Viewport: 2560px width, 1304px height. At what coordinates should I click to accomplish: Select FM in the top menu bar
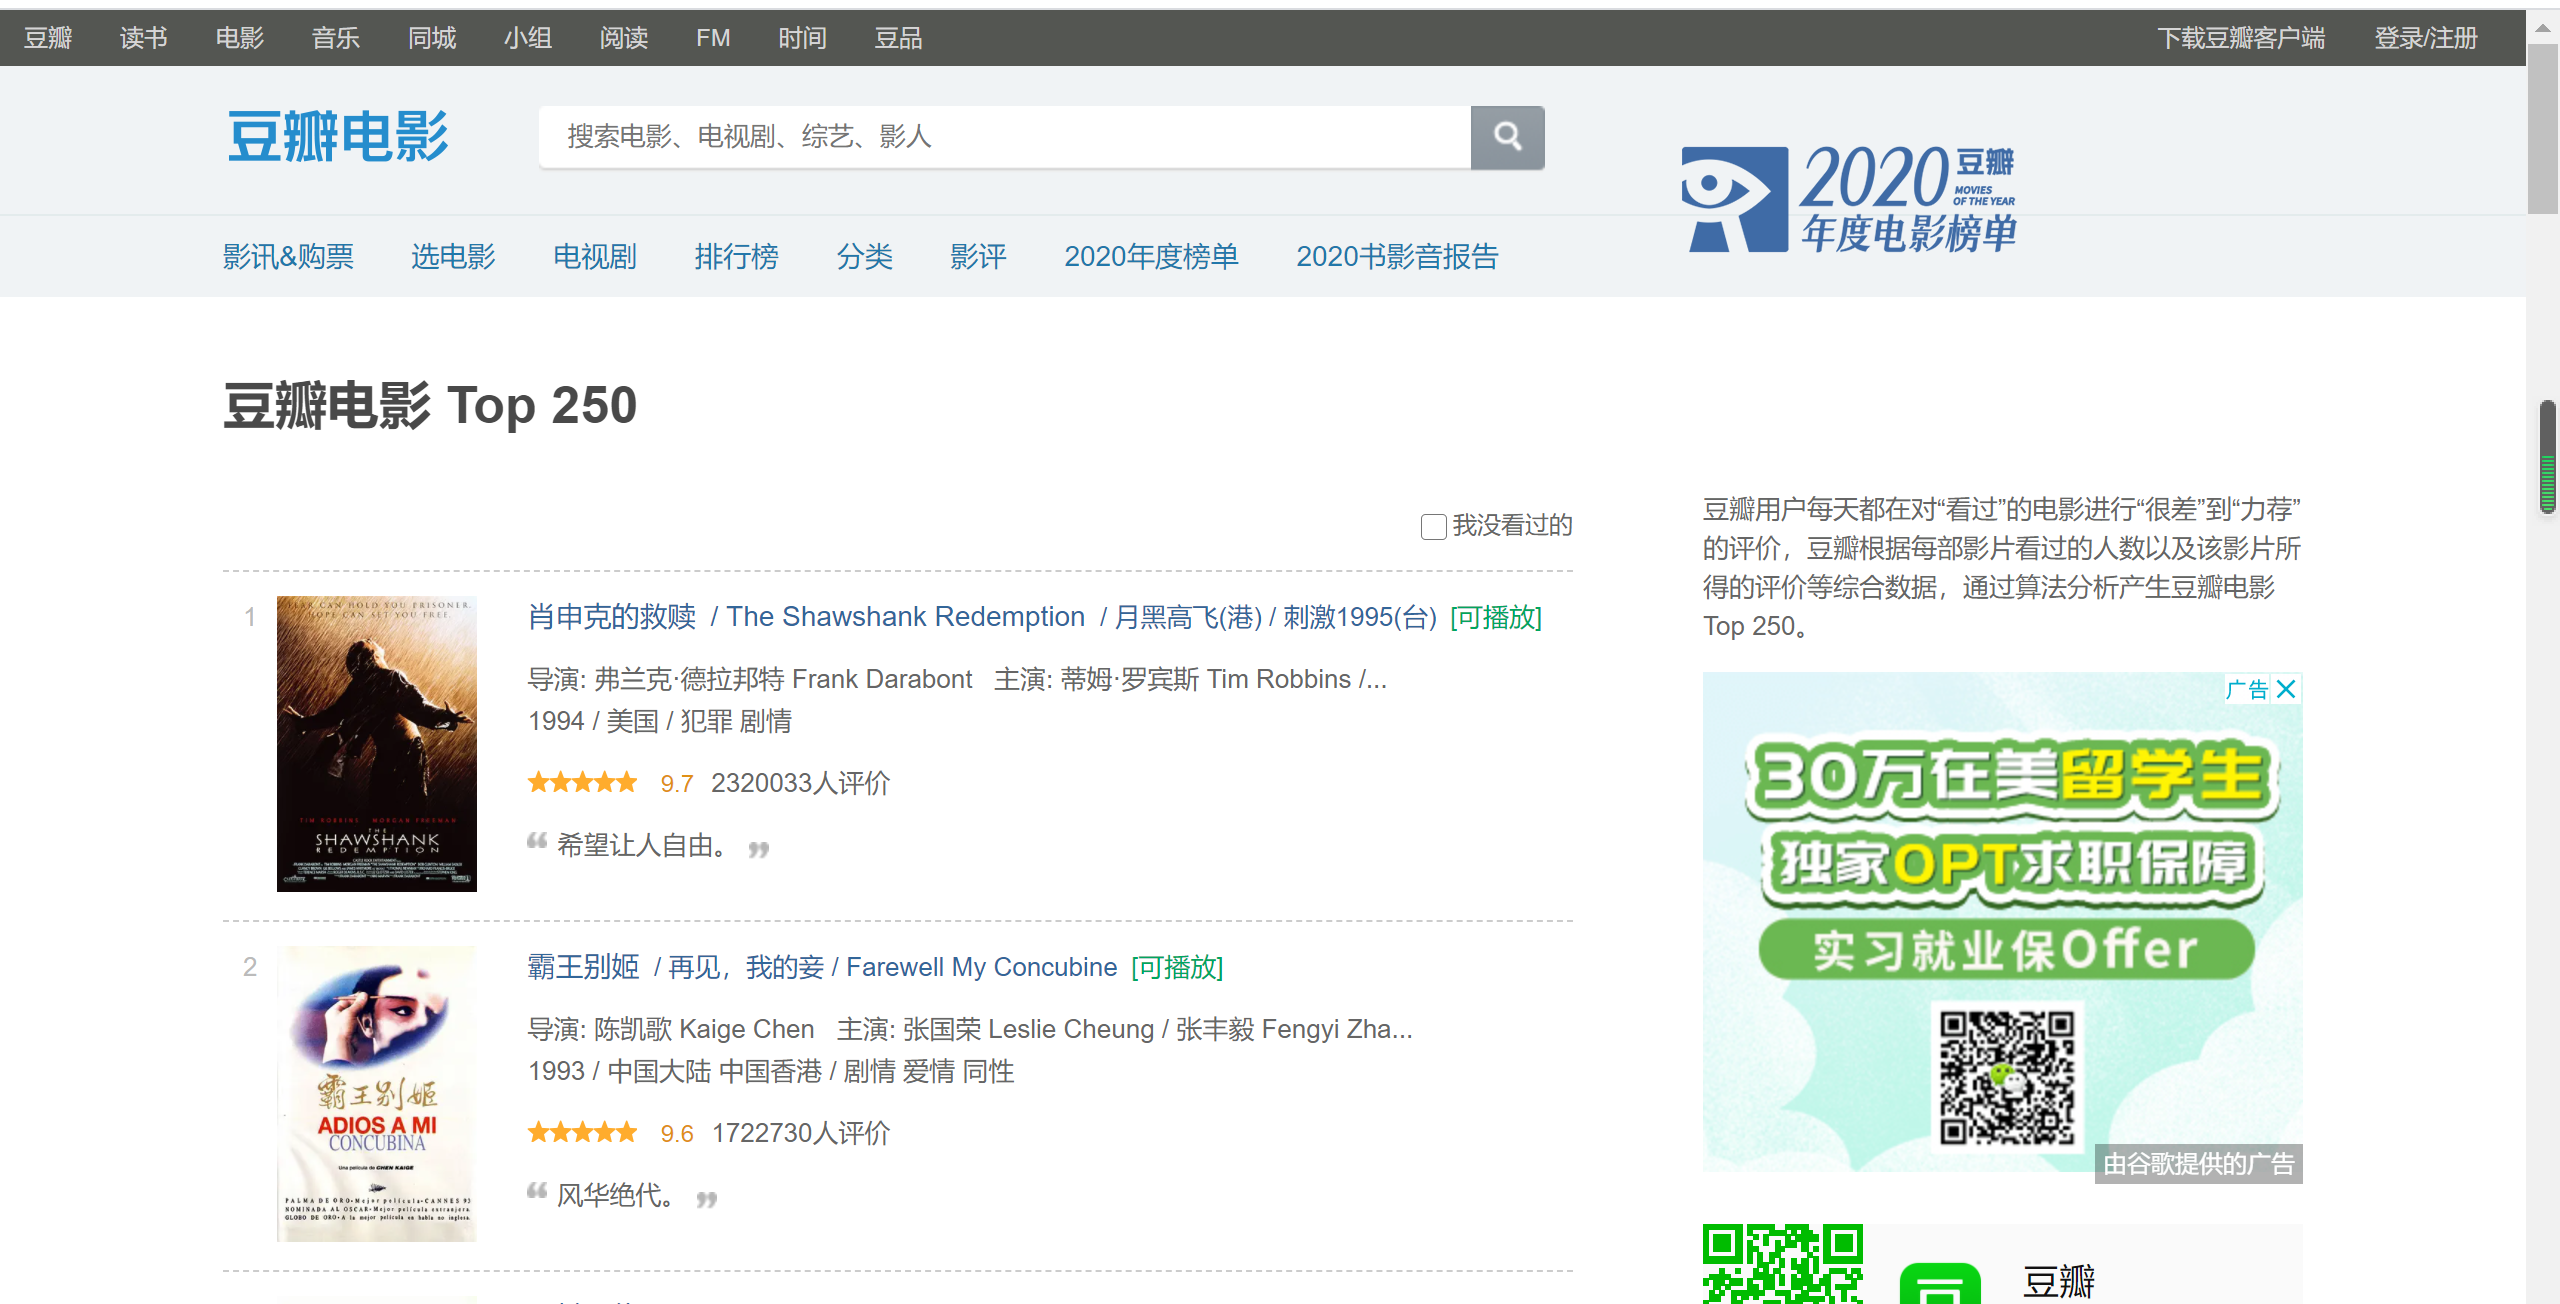713,38
